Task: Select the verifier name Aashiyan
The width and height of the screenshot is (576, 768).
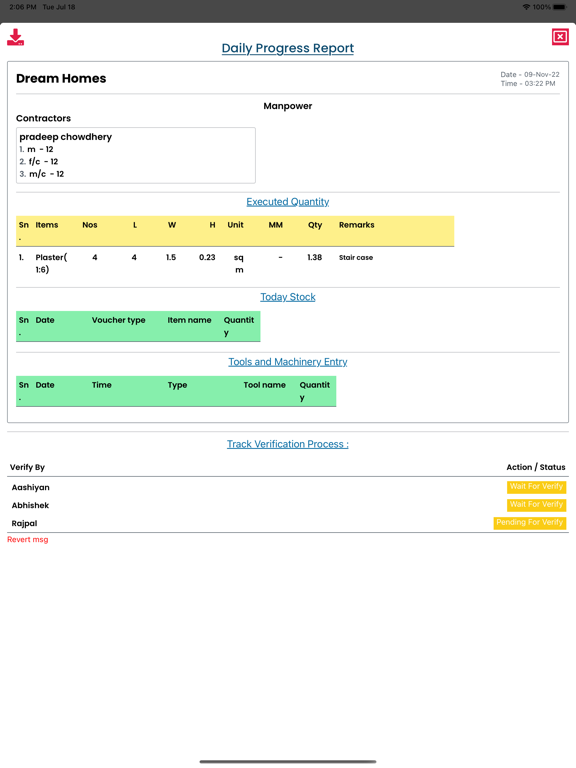Action: click(x=31, y=487)
